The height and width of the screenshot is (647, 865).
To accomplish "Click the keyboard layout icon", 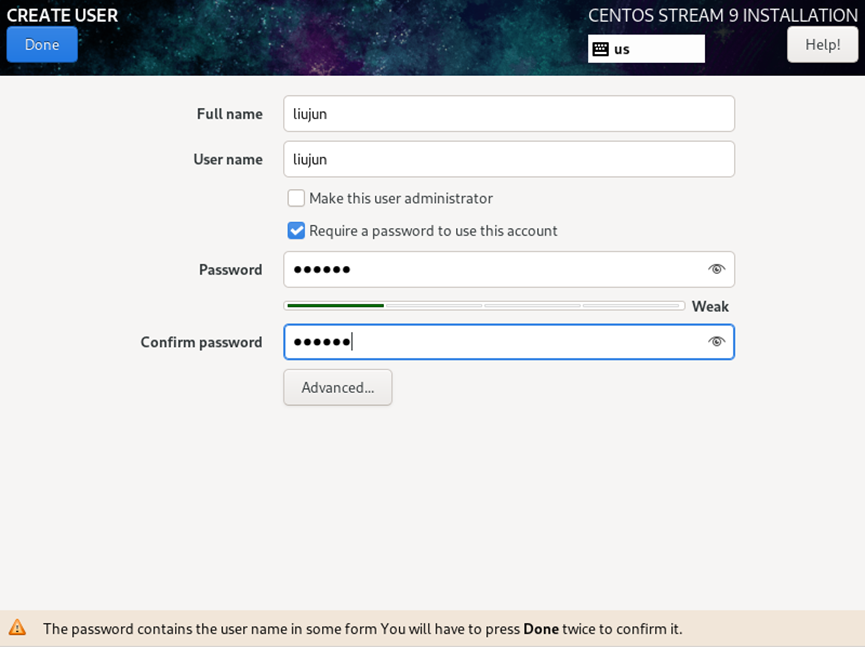I will [x=600, y=49].
